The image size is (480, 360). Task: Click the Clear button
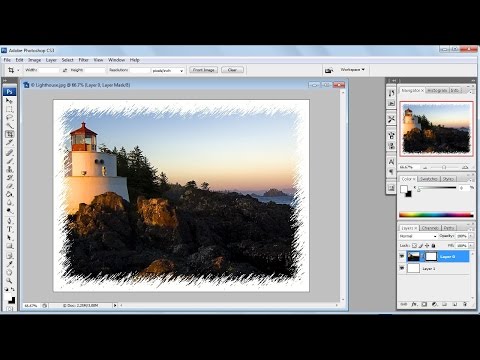[232, 70]
